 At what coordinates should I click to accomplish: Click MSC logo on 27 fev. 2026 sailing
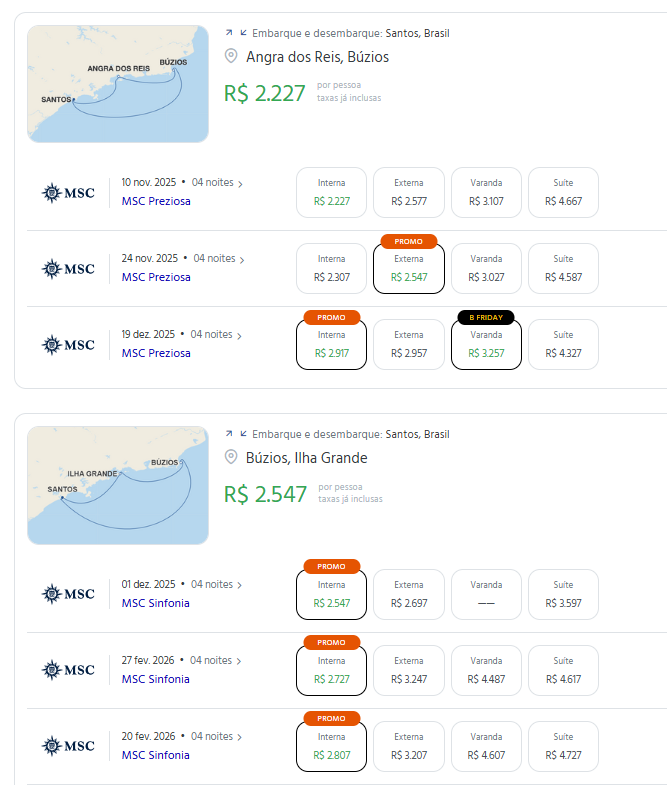pos(69,670)
